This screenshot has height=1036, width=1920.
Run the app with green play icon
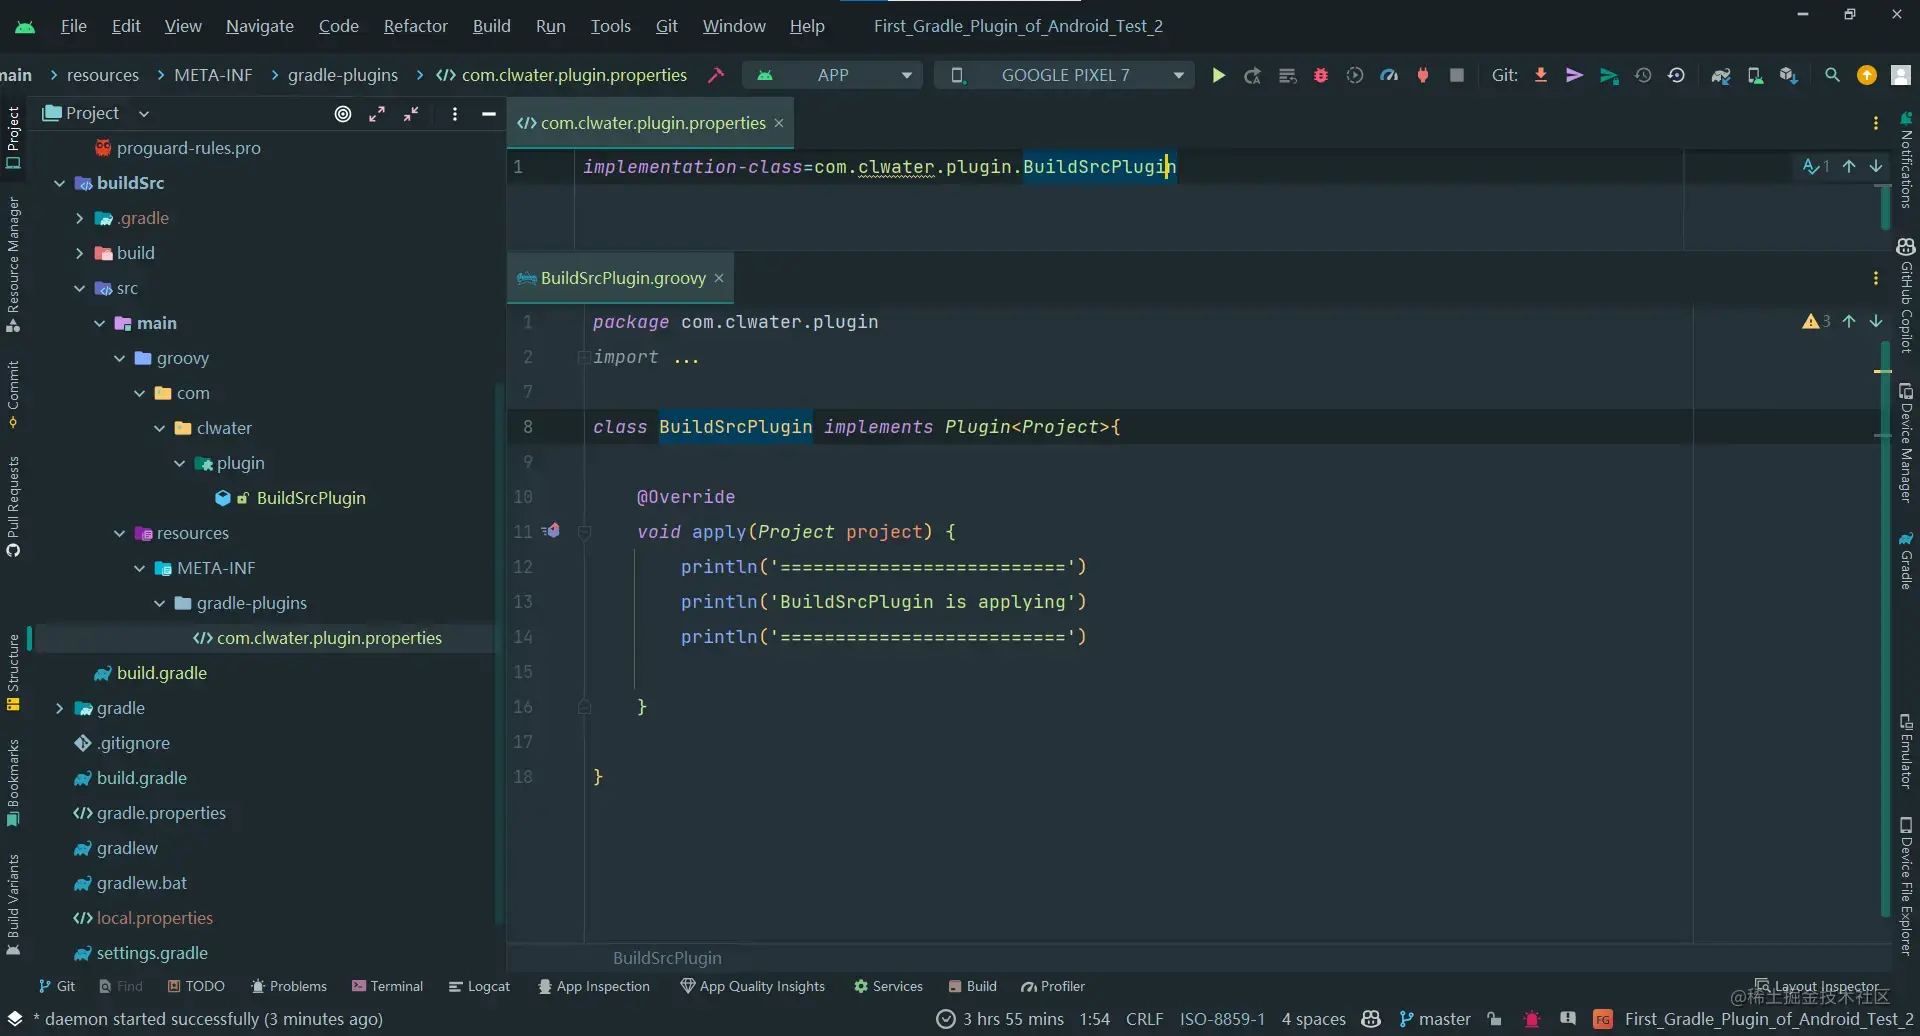[x=1218, y=75]
